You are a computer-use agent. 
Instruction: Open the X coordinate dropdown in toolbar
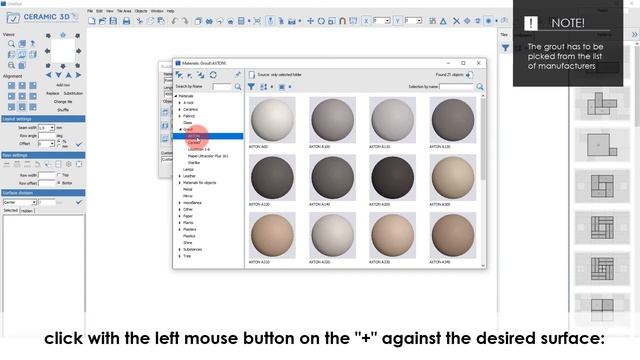pyautogui.click(x=387, y=21)
